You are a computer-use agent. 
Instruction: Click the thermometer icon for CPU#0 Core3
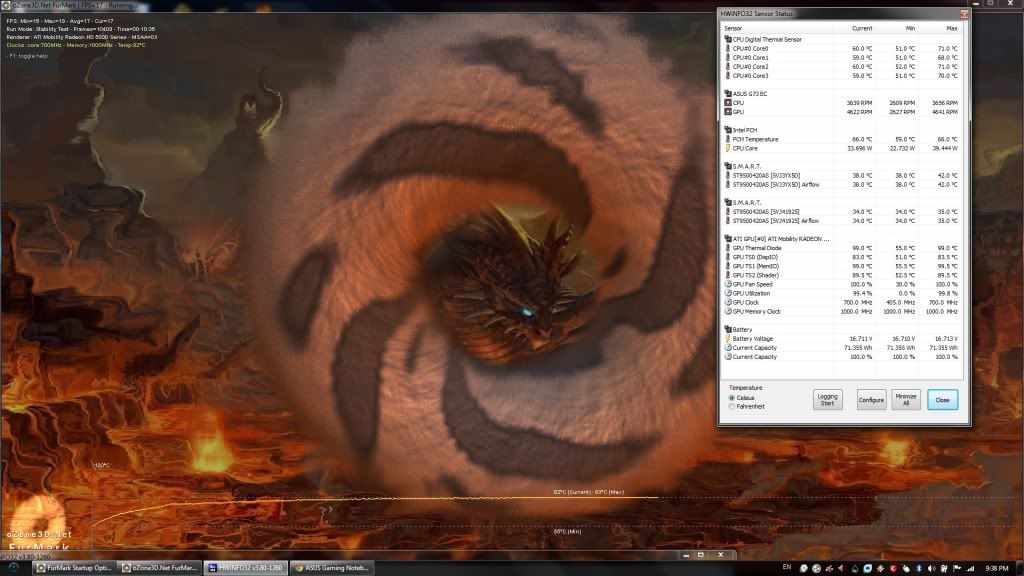[x=728, y=76]
